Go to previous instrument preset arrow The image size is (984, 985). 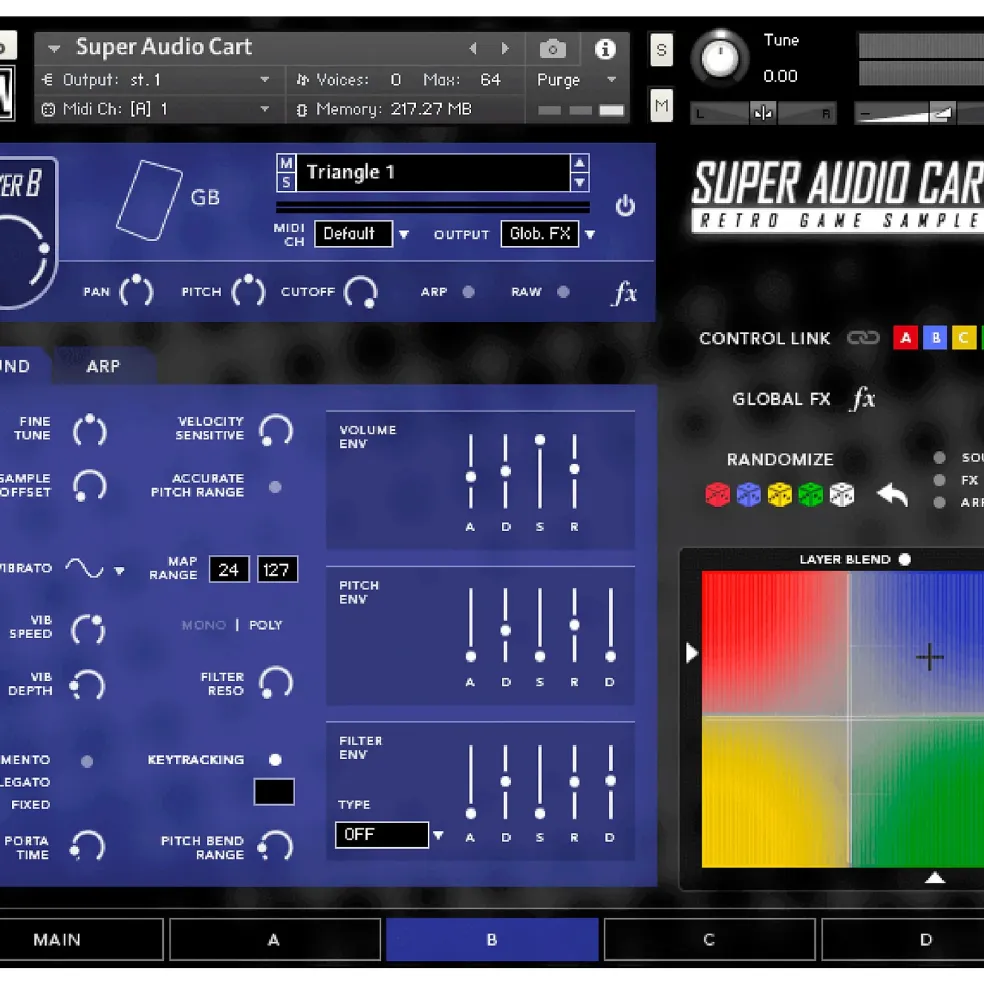[473, 48]
